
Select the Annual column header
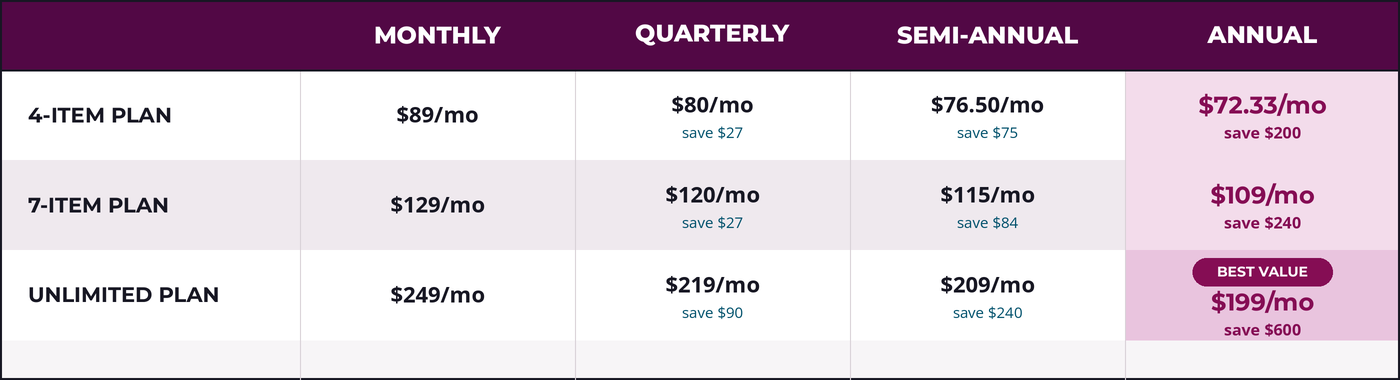coord(1262,35)
